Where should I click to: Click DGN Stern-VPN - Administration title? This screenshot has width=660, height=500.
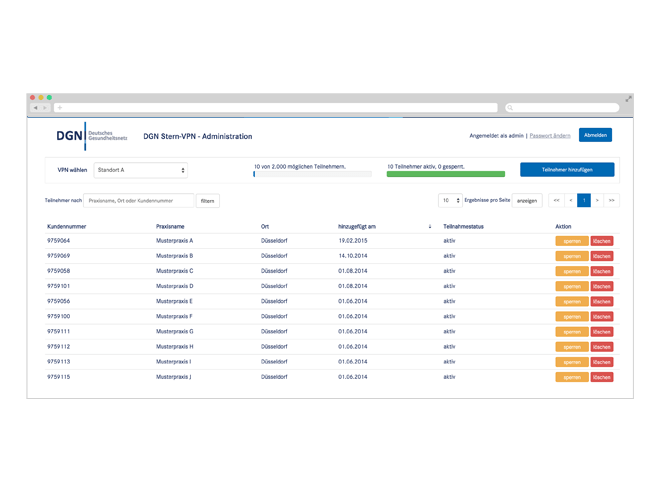click(x=198, y=136)
